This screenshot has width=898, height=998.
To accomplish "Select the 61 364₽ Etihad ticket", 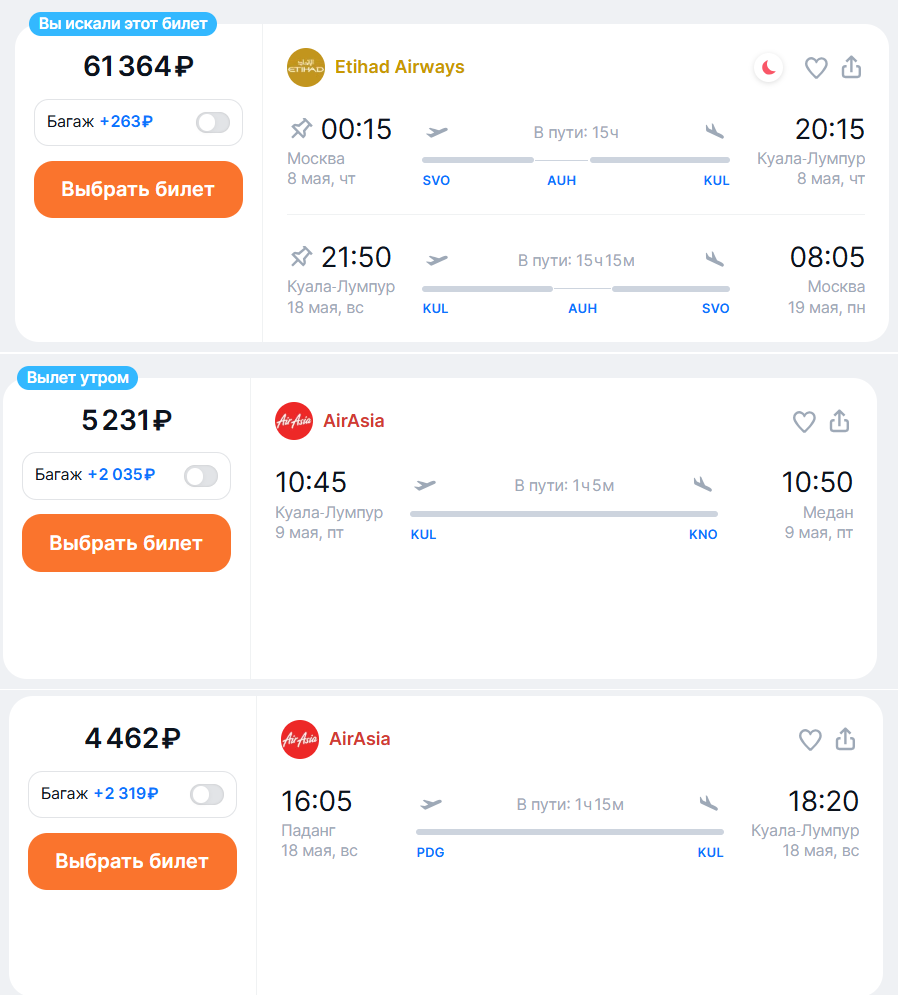I will 138,189.
